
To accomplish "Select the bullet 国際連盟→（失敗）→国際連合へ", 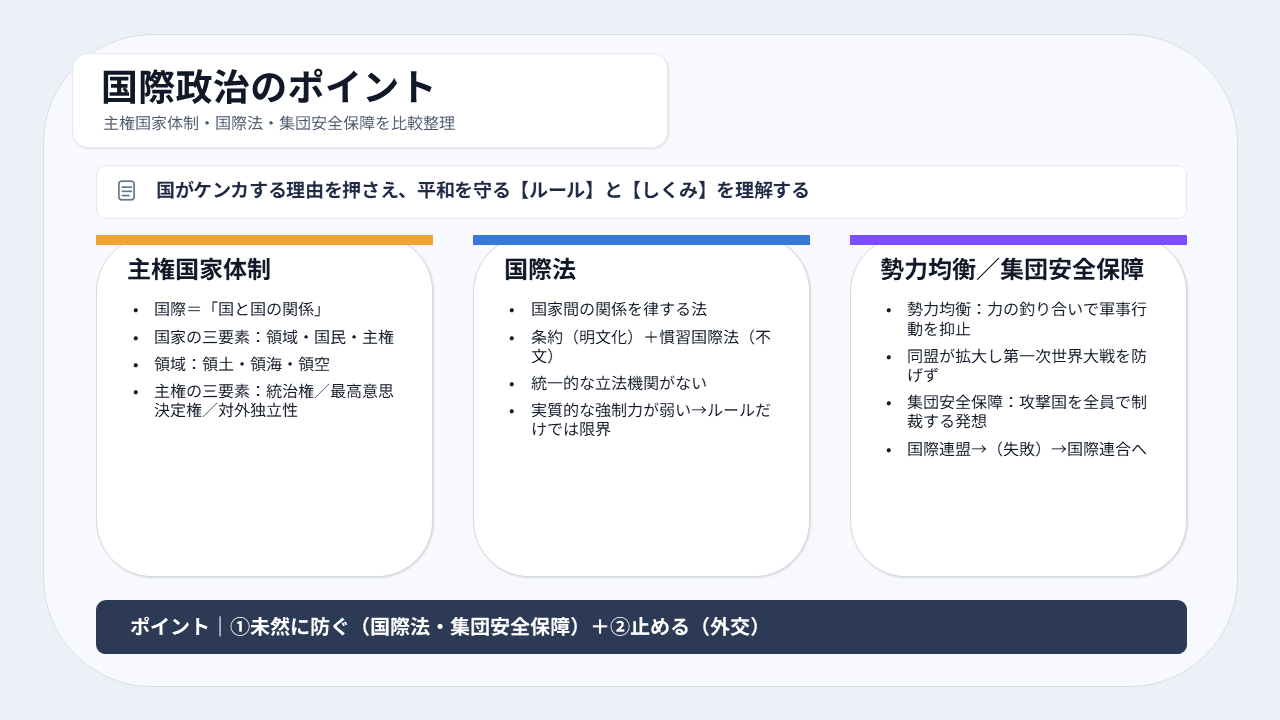I will click(x=1026, y=450).
